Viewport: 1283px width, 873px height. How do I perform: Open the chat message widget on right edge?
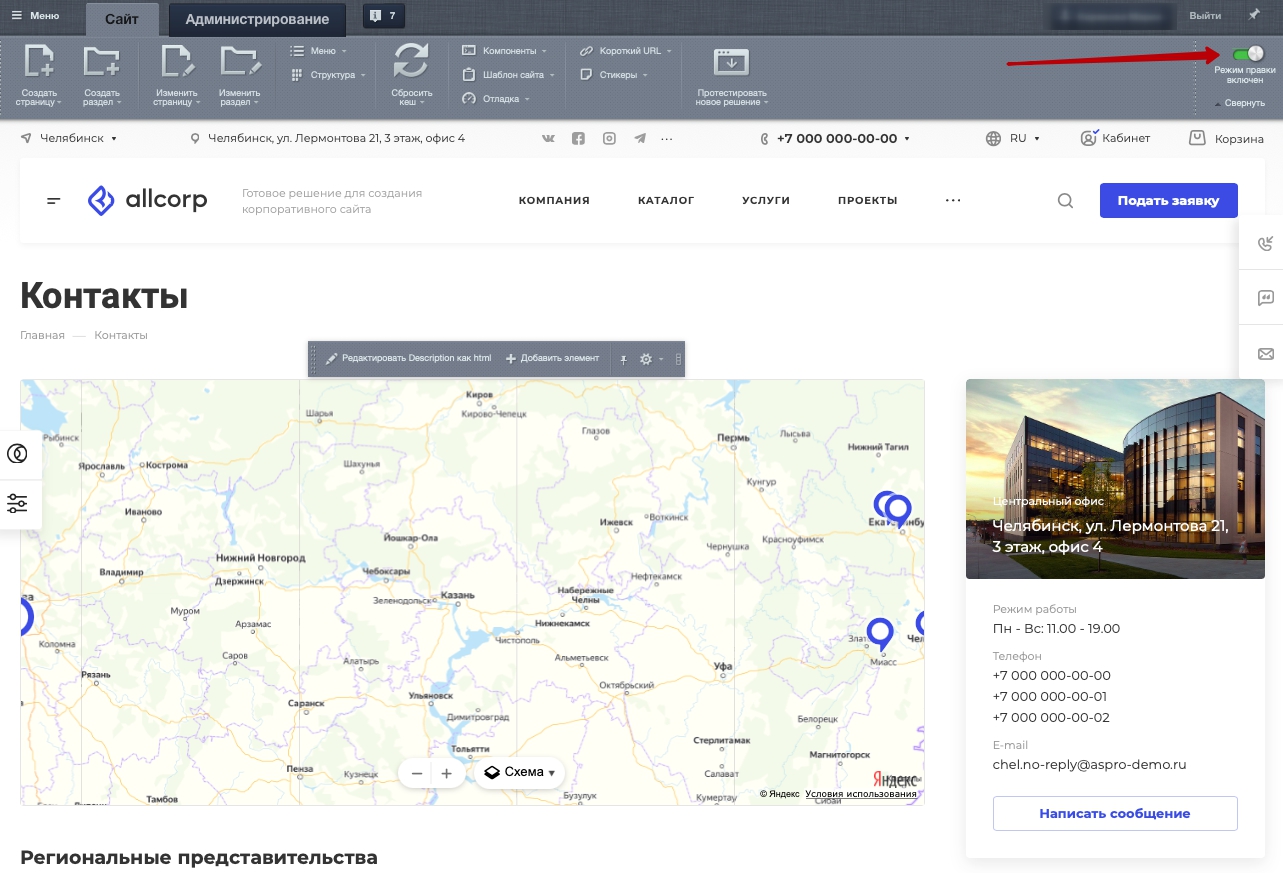[1265, 298]
